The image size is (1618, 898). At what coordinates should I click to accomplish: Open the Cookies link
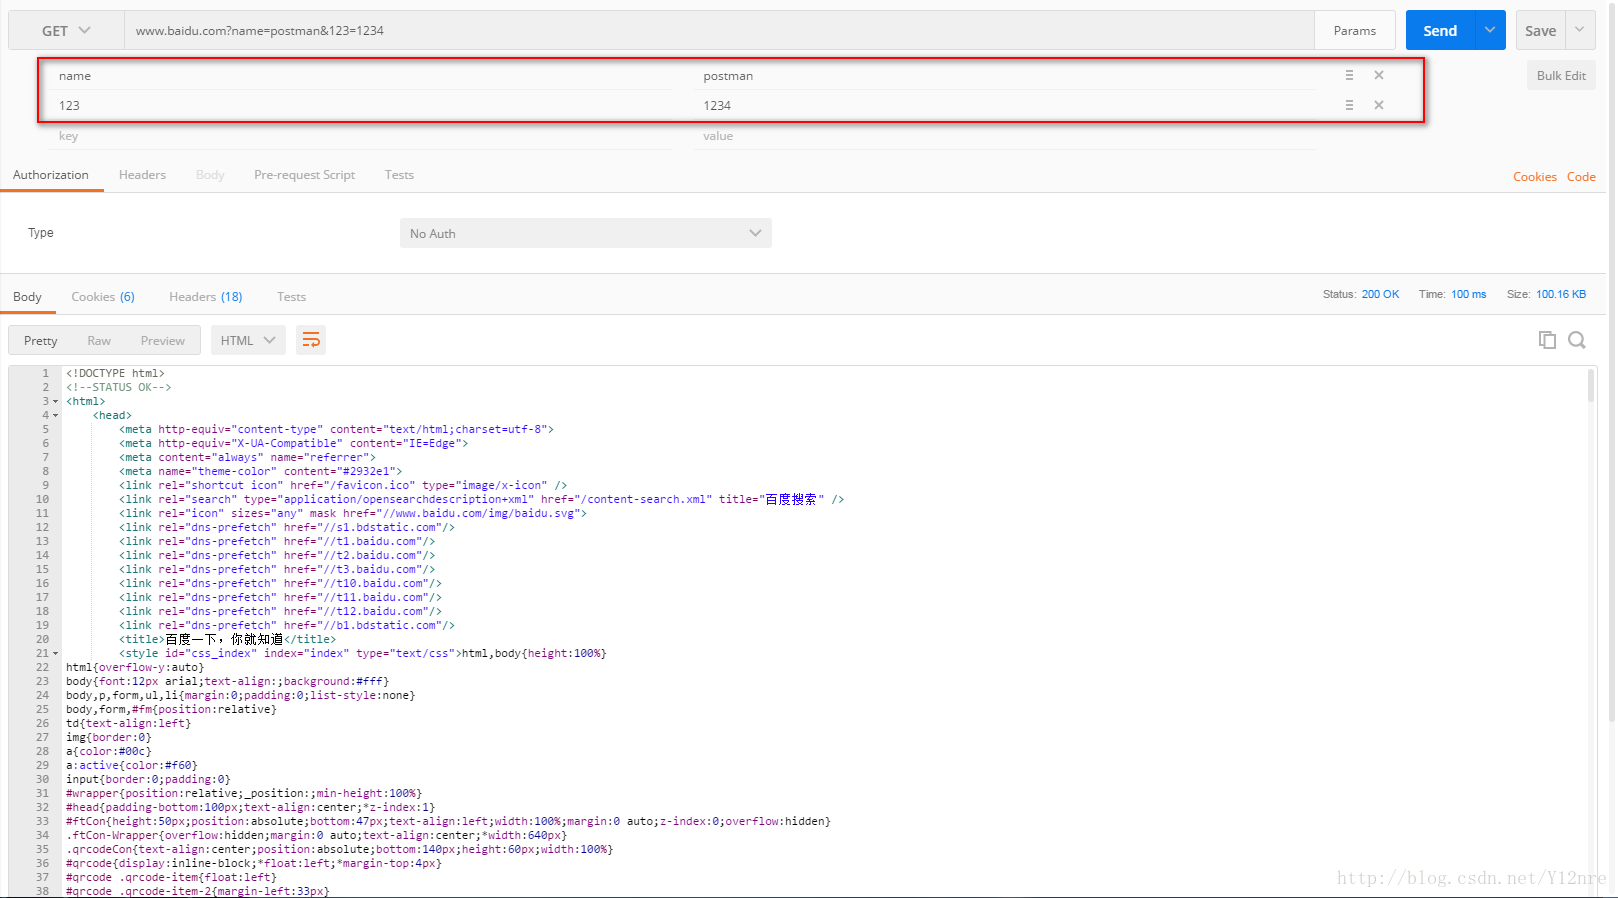click(x=1534, y=177)
